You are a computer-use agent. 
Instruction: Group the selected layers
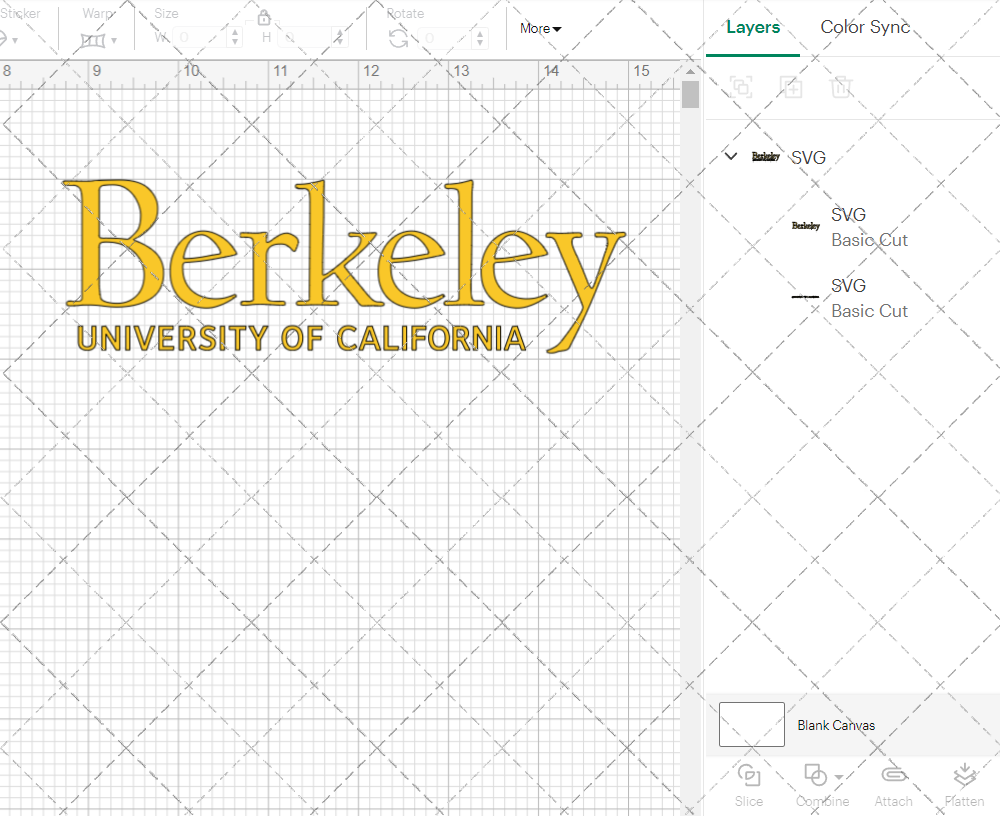point(741,87)
